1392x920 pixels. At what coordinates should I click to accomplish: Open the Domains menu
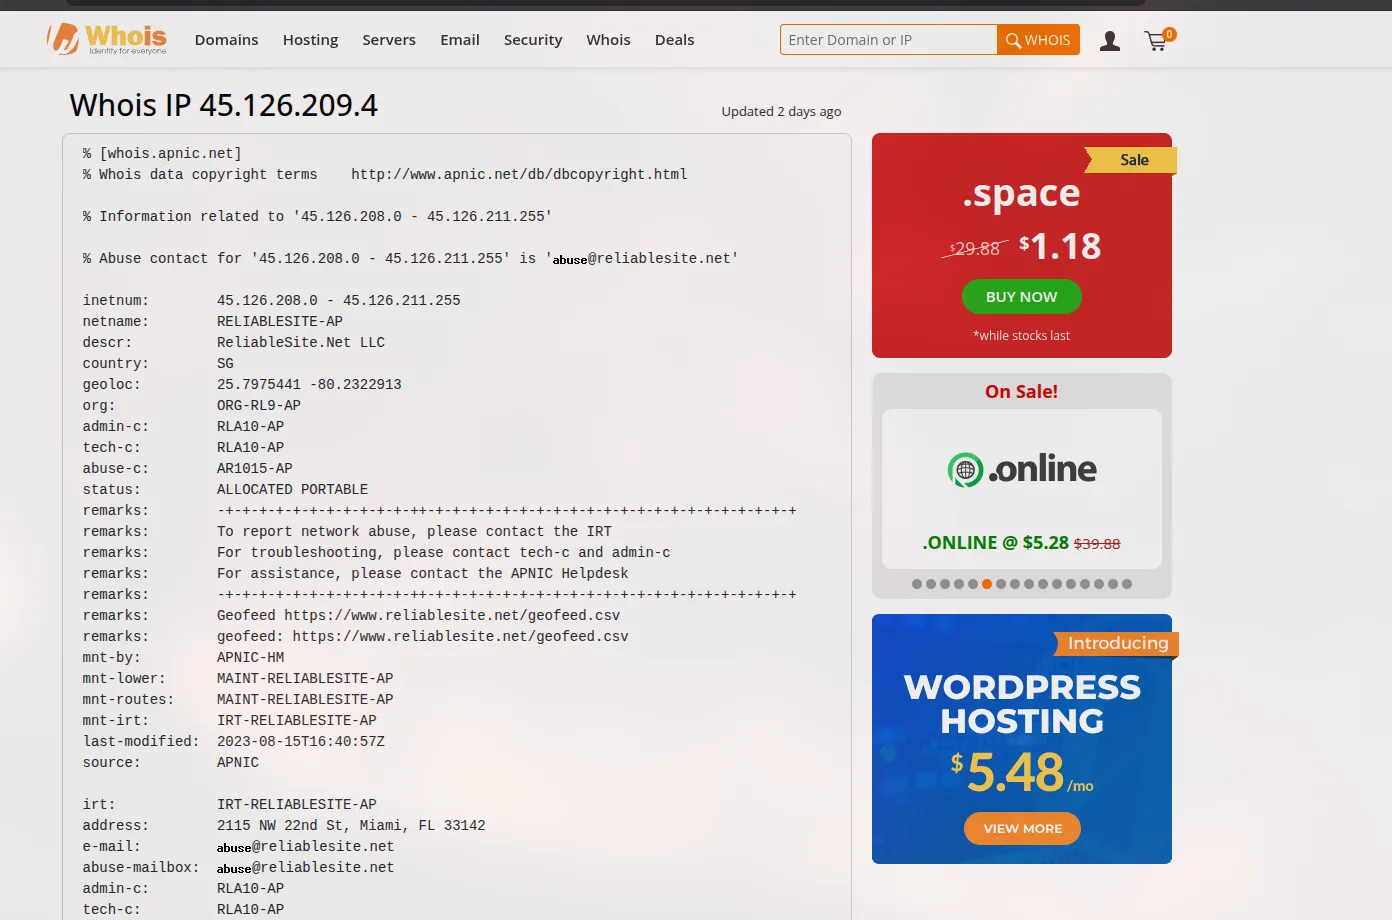coord(226,40)
